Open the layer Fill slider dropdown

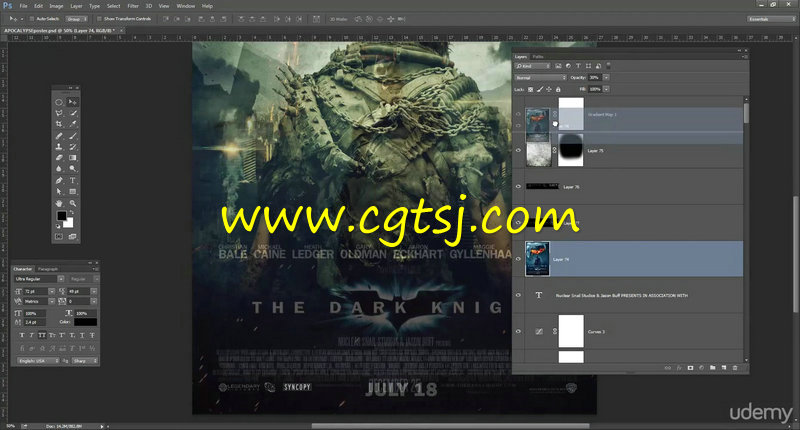[x=607, y=89]
